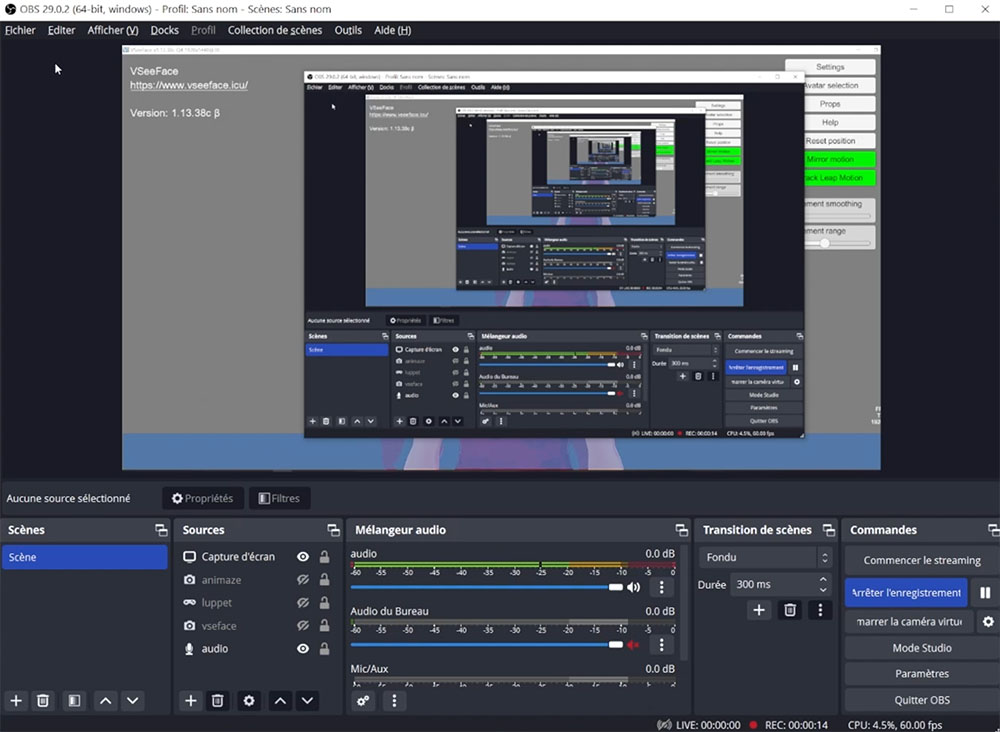Undock the Mélangeur audio panel

point(682,530)
